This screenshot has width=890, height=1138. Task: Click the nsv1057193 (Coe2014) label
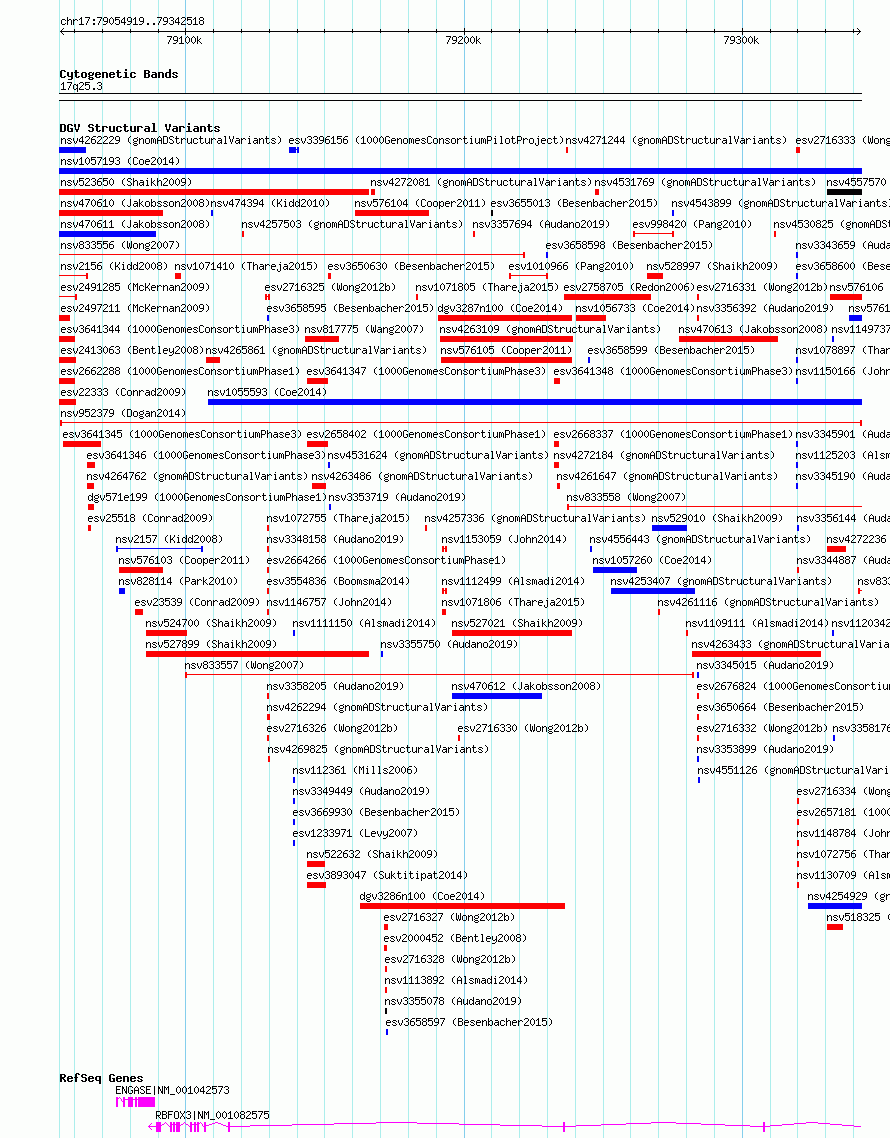click(120, 161)
